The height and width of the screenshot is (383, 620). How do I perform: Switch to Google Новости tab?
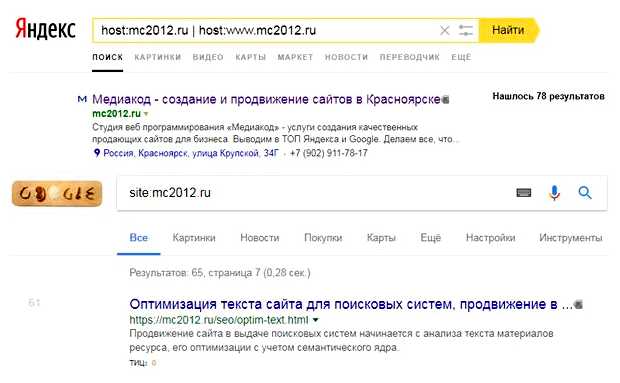click(x=260, y=238)
